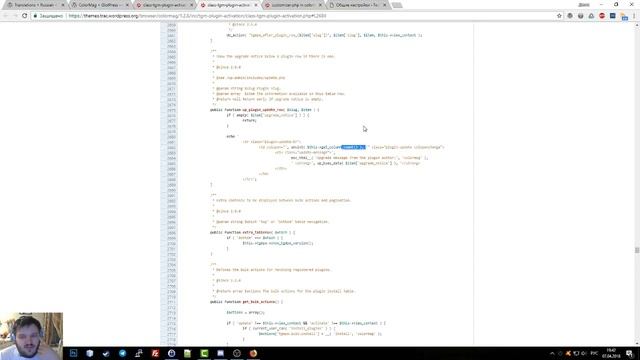The image size is (640, 360).
Task: Open the dark round icon before Firefox
Action: click(x=237, y=353)
